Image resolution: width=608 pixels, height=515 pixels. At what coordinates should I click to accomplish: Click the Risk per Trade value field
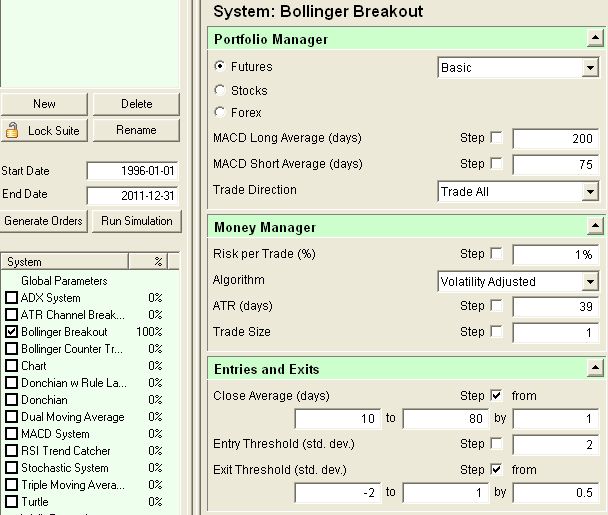[555, 255]
